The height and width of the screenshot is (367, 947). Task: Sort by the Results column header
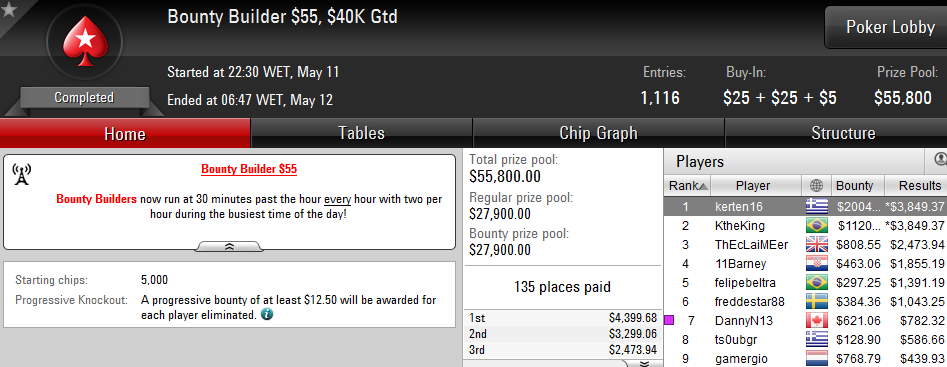point(916,186)
